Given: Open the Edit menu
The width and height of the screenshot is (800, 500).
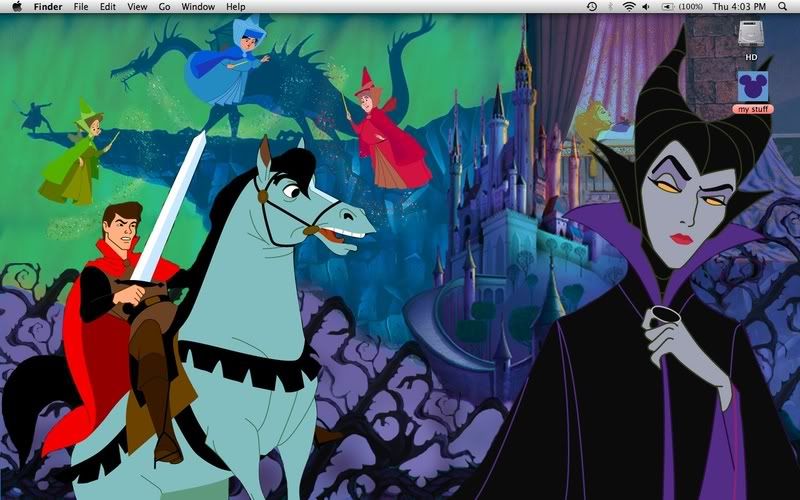Looking at the screenshot, I should pos(107,6).
